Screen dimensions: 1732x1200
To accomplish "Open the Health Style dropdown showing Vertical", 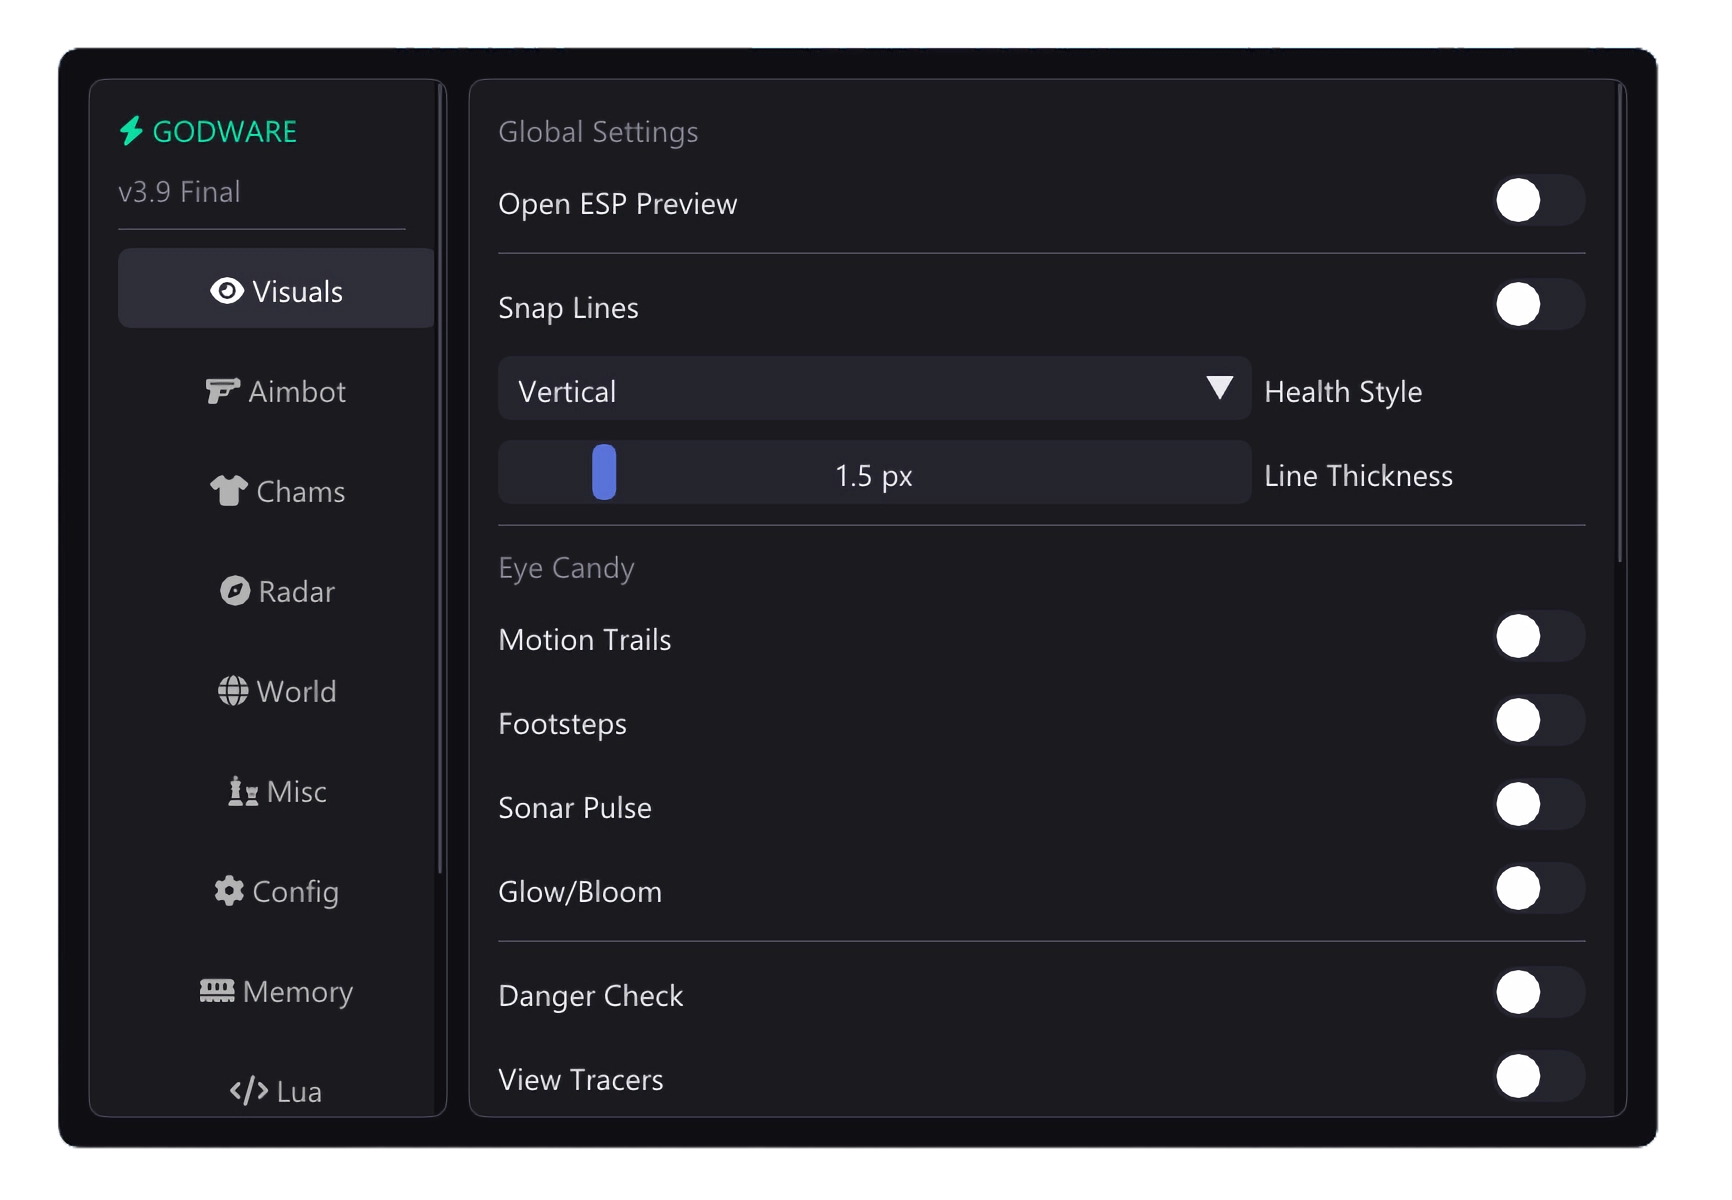I will coord(873,390).
